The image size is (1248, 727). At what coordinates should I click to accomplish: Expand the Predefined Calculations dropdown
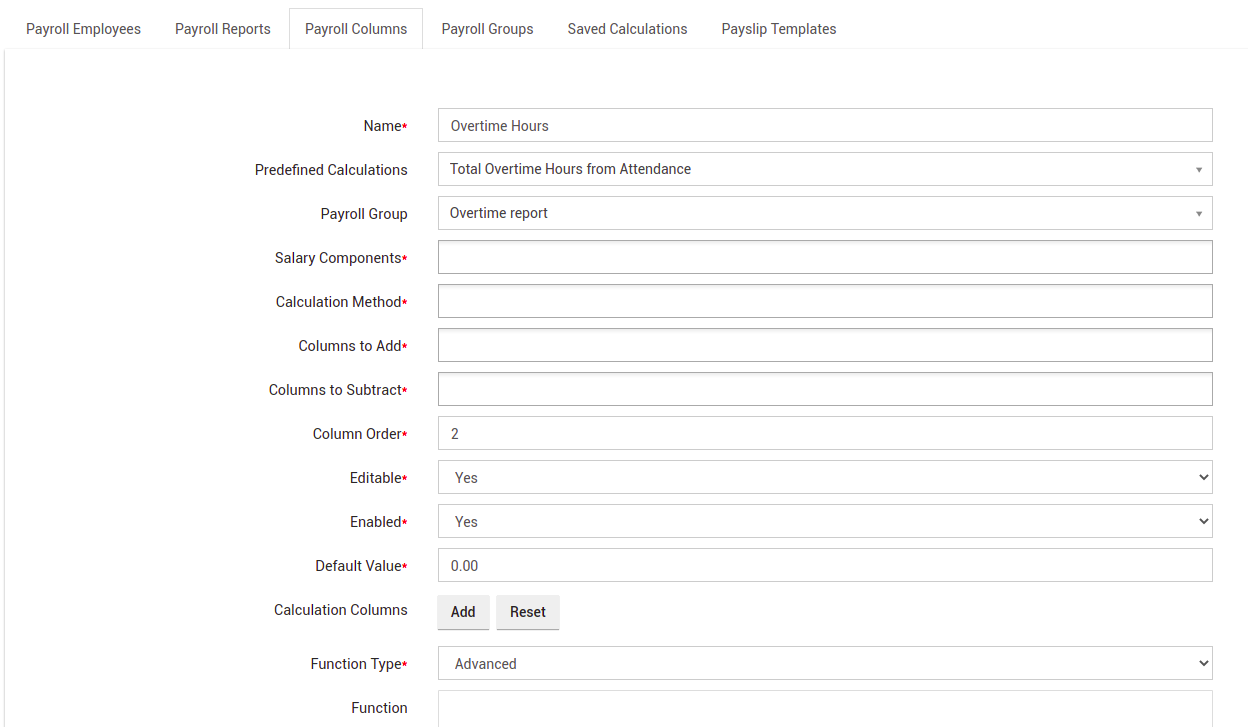coord(825,169)
